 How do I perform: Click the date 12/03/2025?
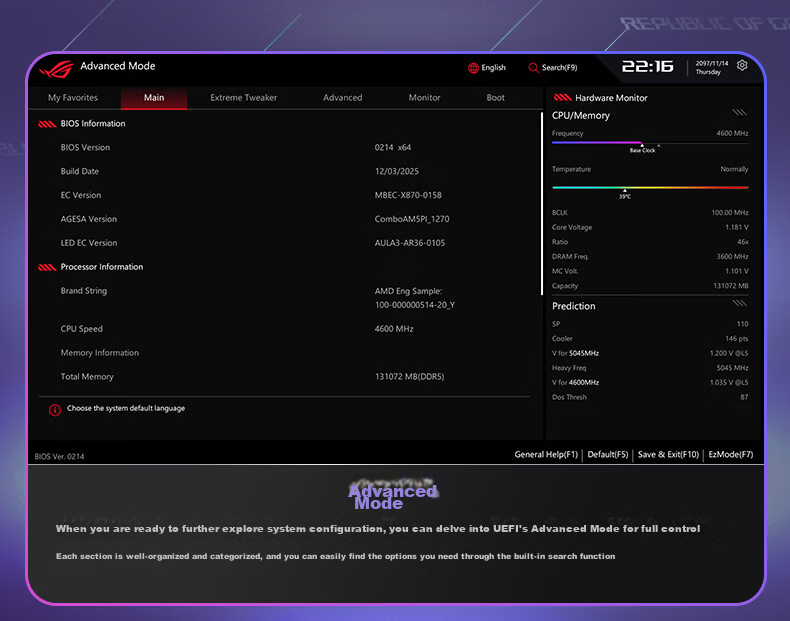[397, 171]
